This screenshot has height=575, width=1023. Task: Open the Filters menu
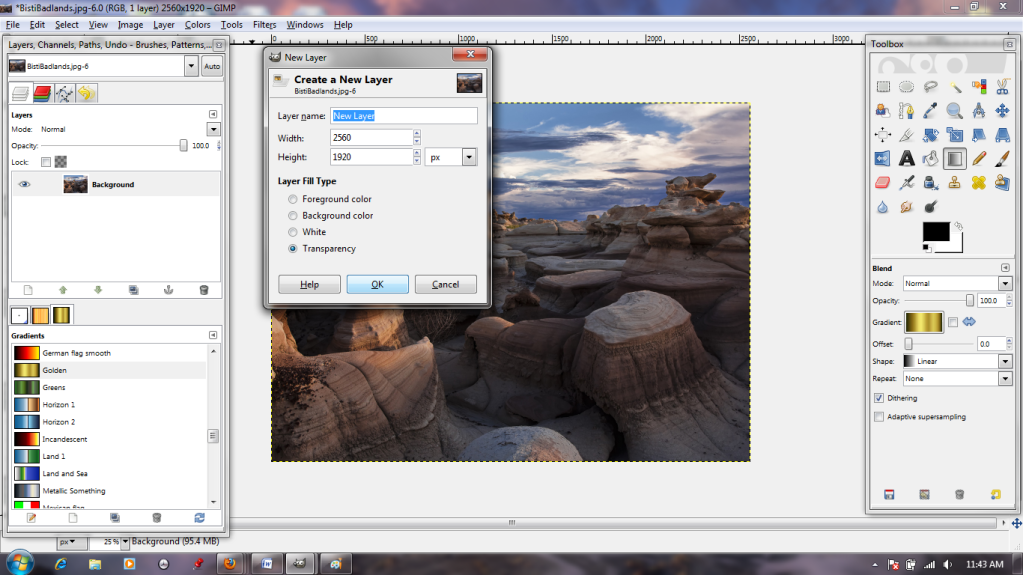264,25
